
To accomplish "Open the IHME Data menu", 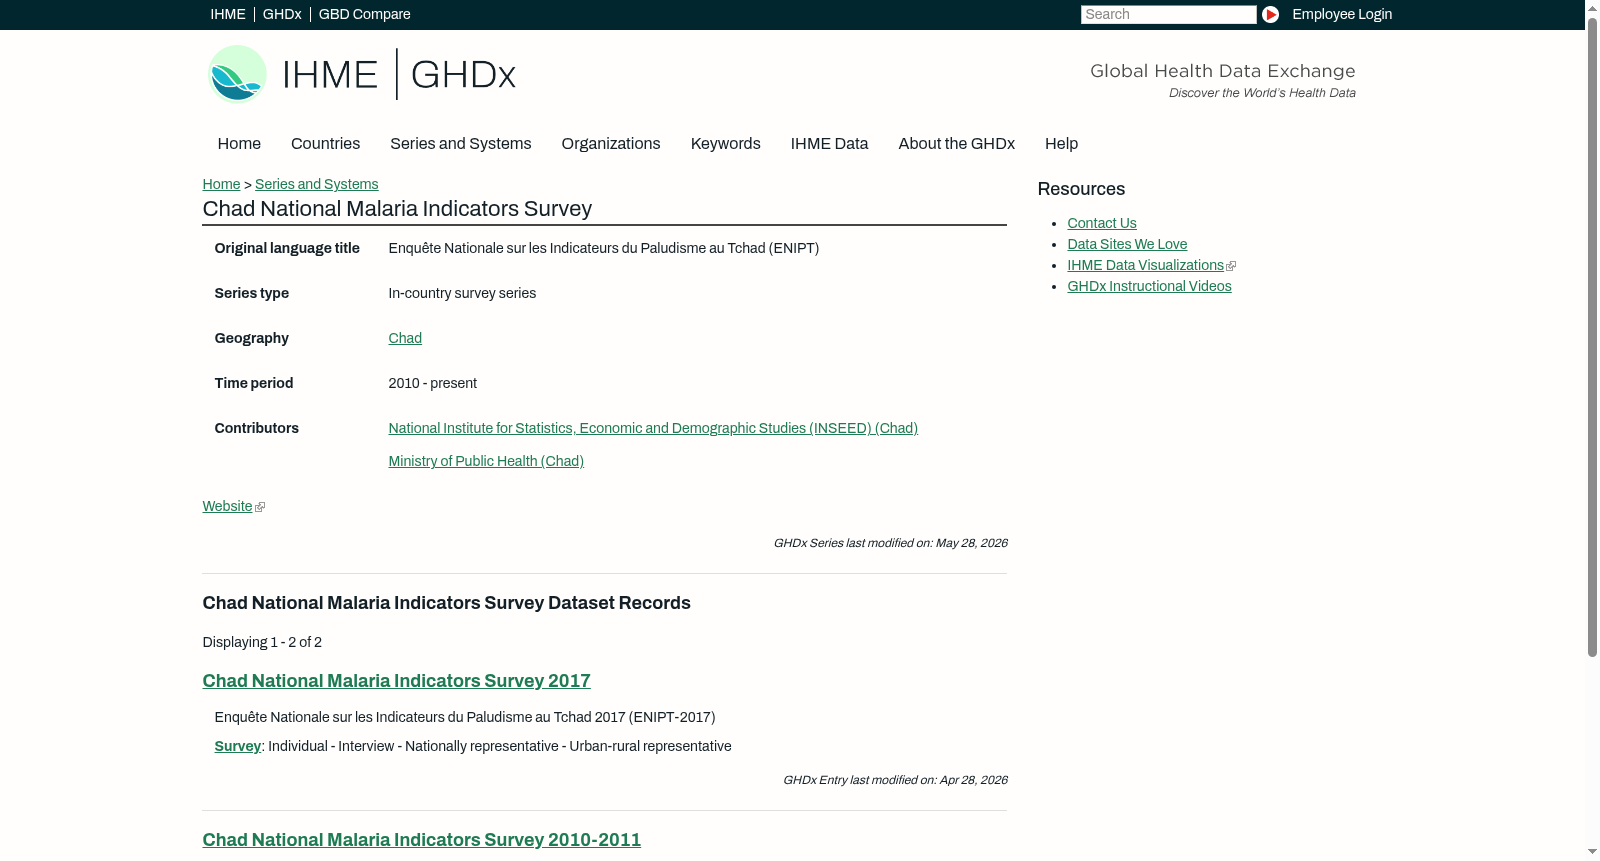I will (829, 144).
